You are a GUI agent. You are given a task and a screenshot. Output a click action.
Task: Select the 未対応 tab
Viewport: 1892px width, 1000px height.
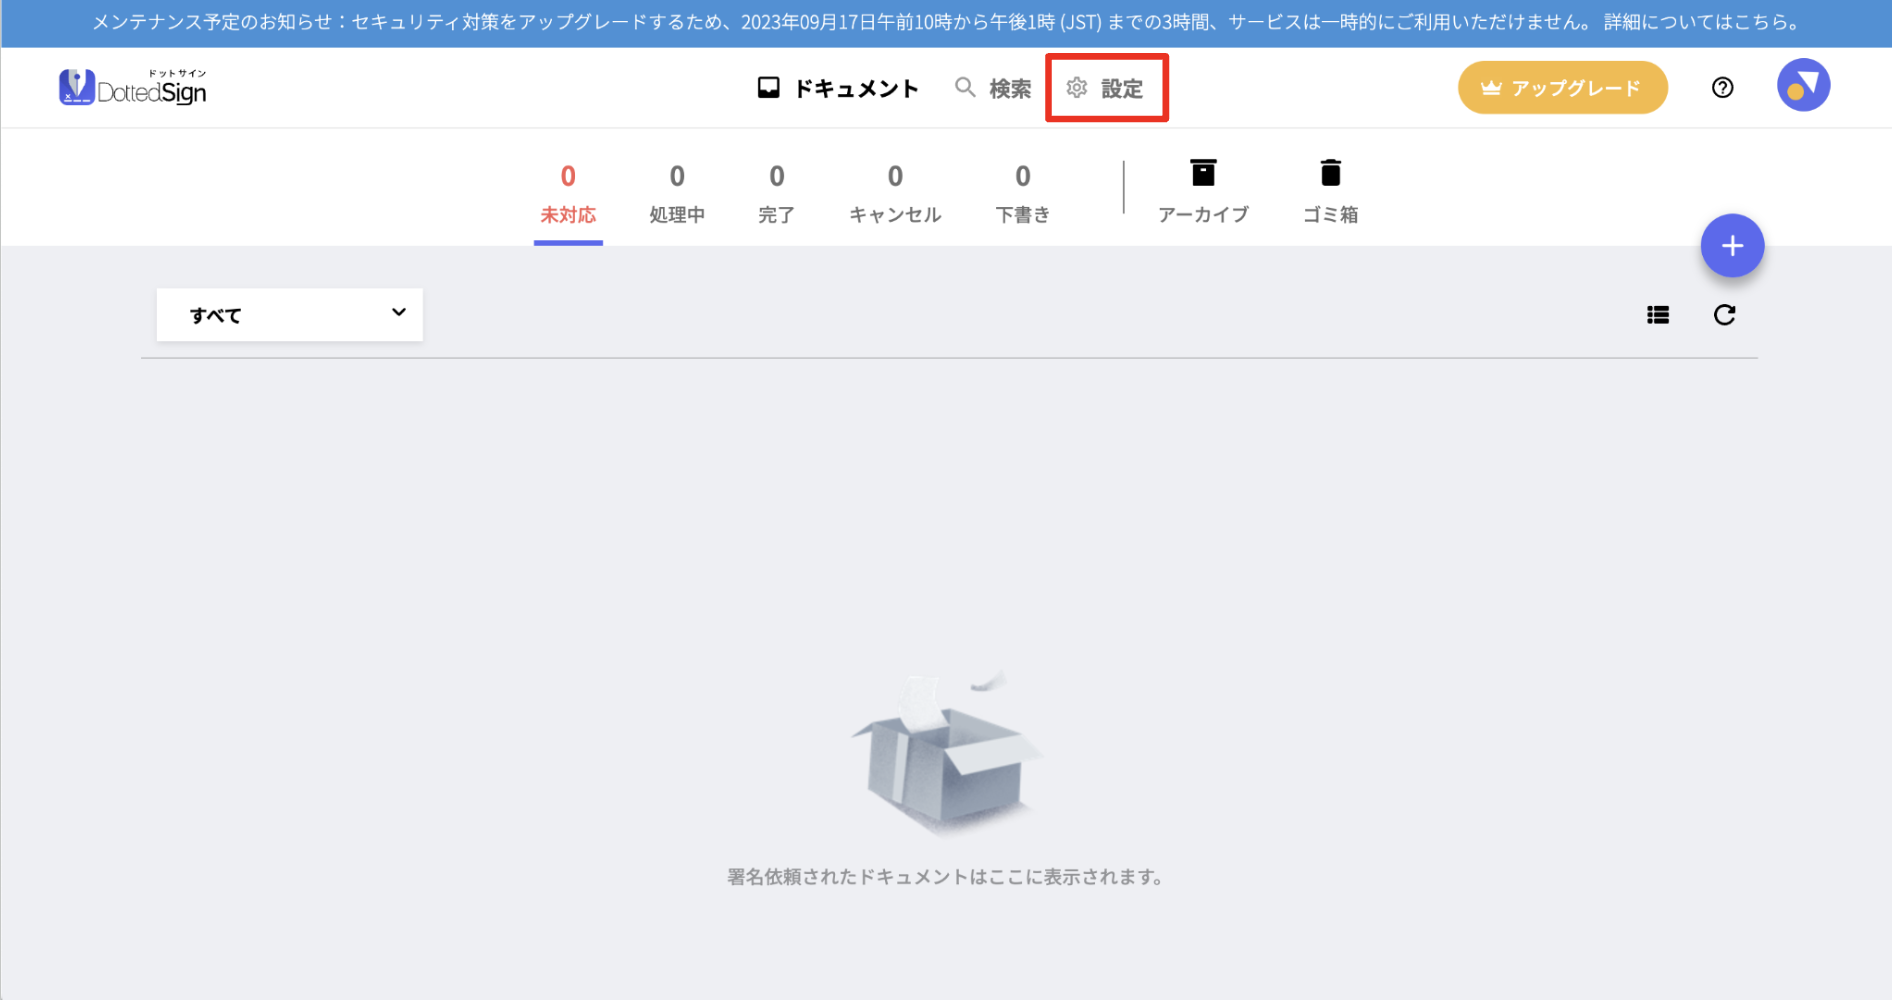[x=568, y=194]
